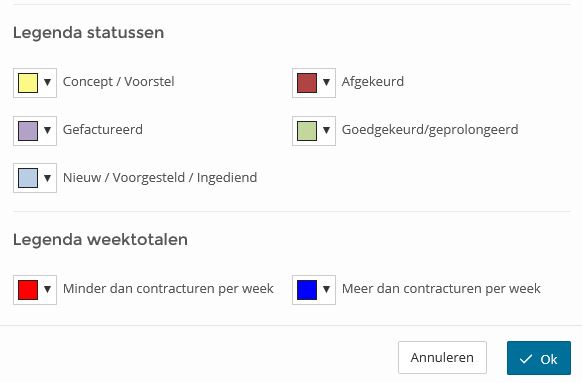Expand the Minder dan contracturen dropdown arrow
The width and height of the screenshot is (582, 383).
click(x=48, y=289)
